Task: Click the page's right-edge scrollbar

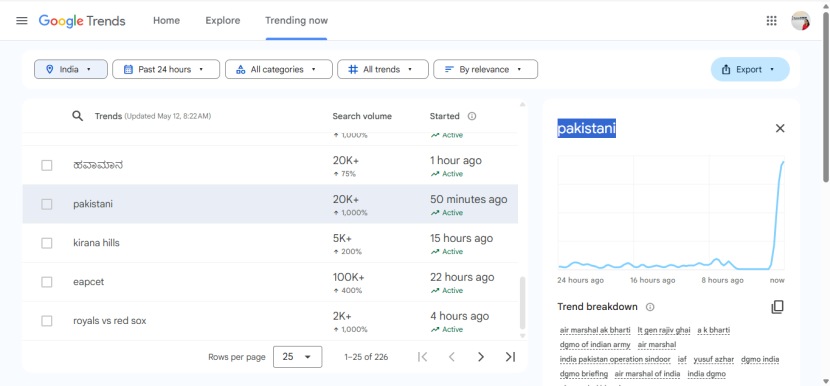Action: 826,97
